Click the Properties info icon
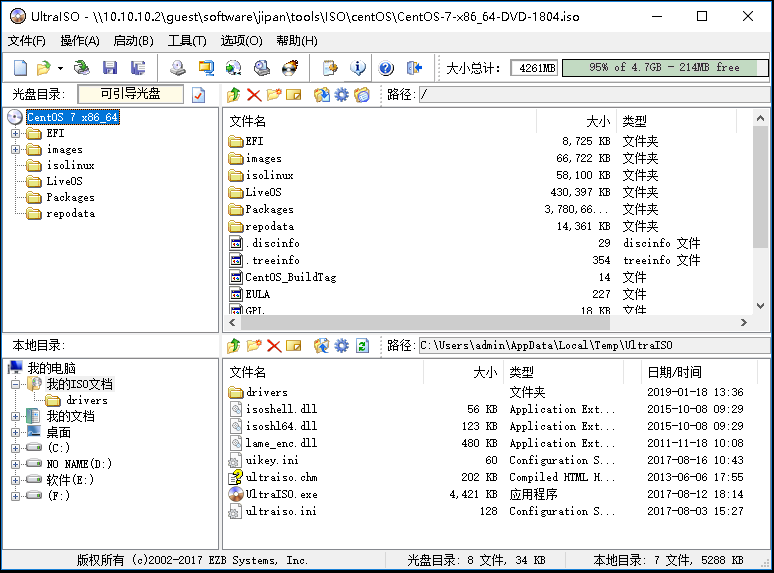This screenshot has height=573, width=774. pyautogui.click(x=358, y=68)
